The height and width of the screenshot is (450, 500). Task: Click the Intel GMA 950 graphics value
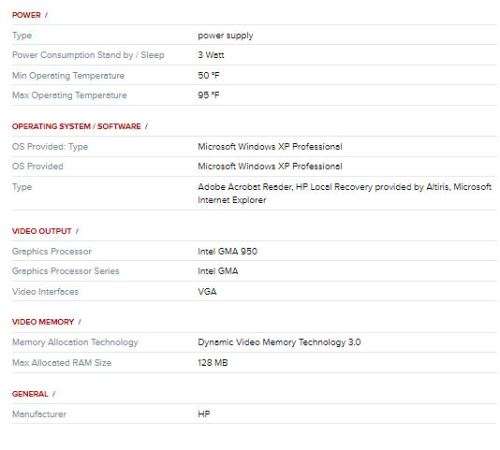(x=227, y=251)
